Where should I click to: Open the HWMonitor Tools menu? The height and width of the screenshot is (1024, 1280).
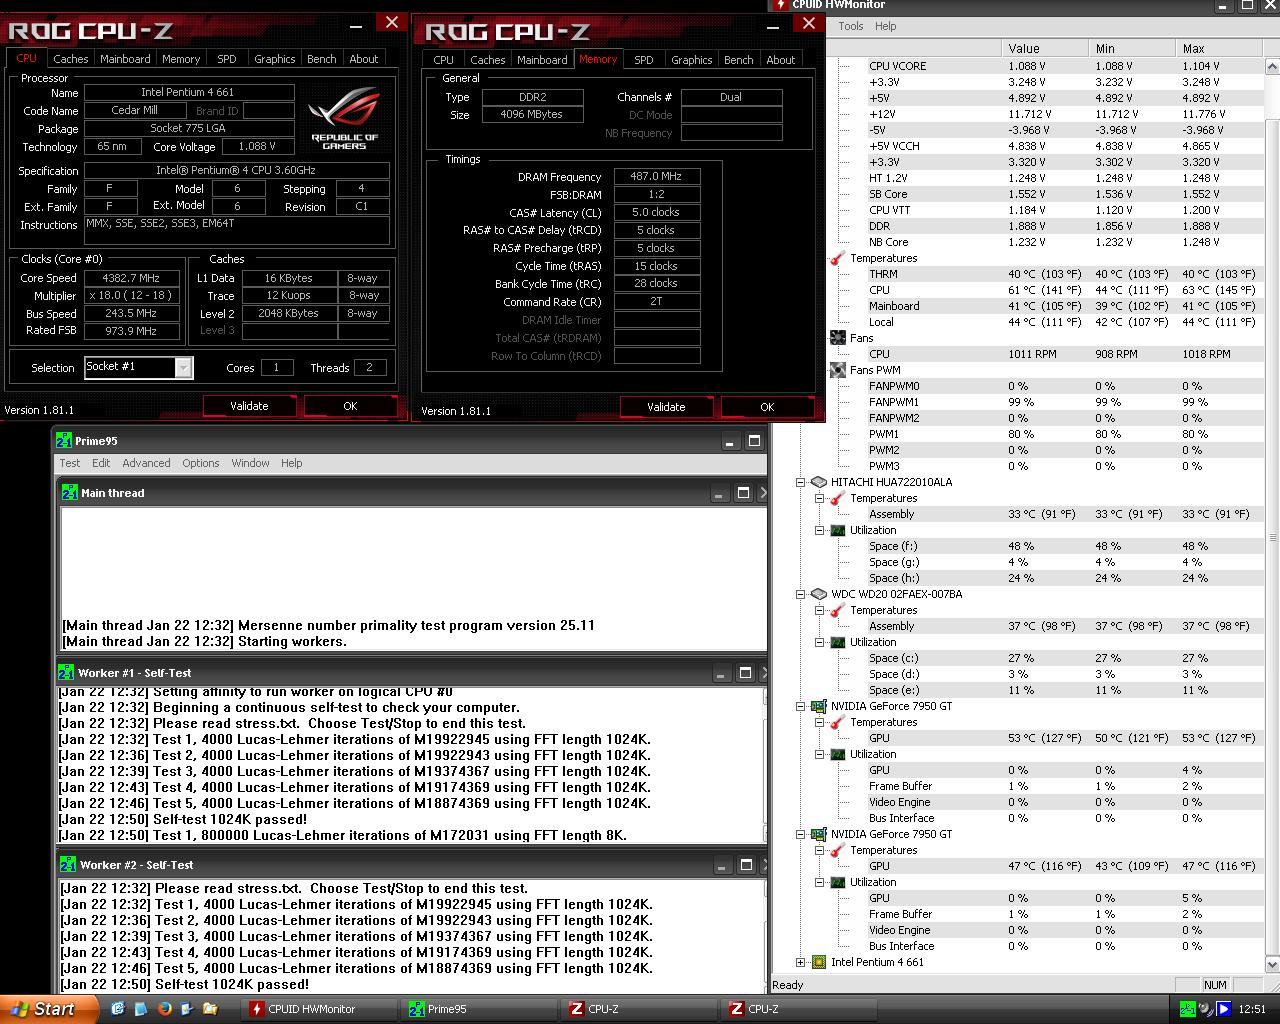(851, 26)
